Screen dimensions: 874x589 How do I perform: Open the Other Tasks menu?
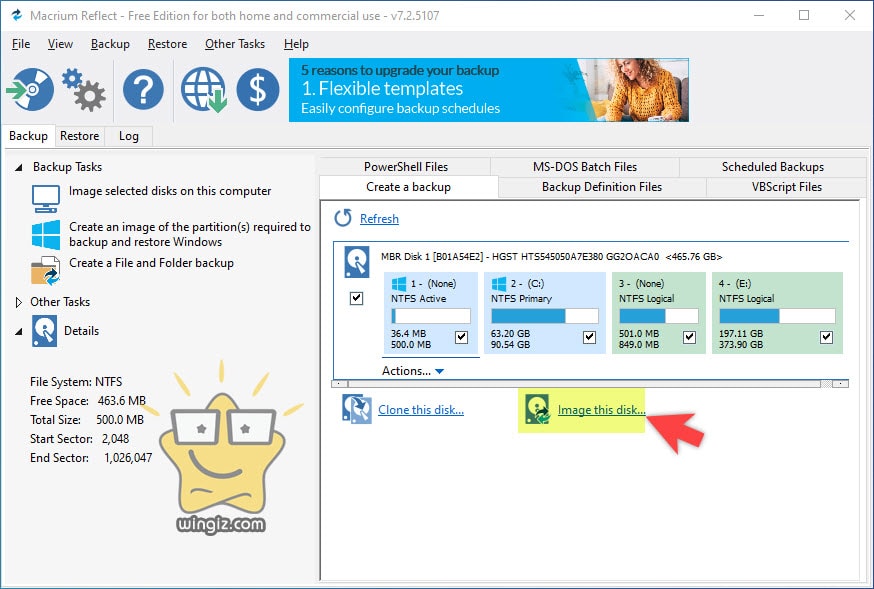tap(235, 44)
